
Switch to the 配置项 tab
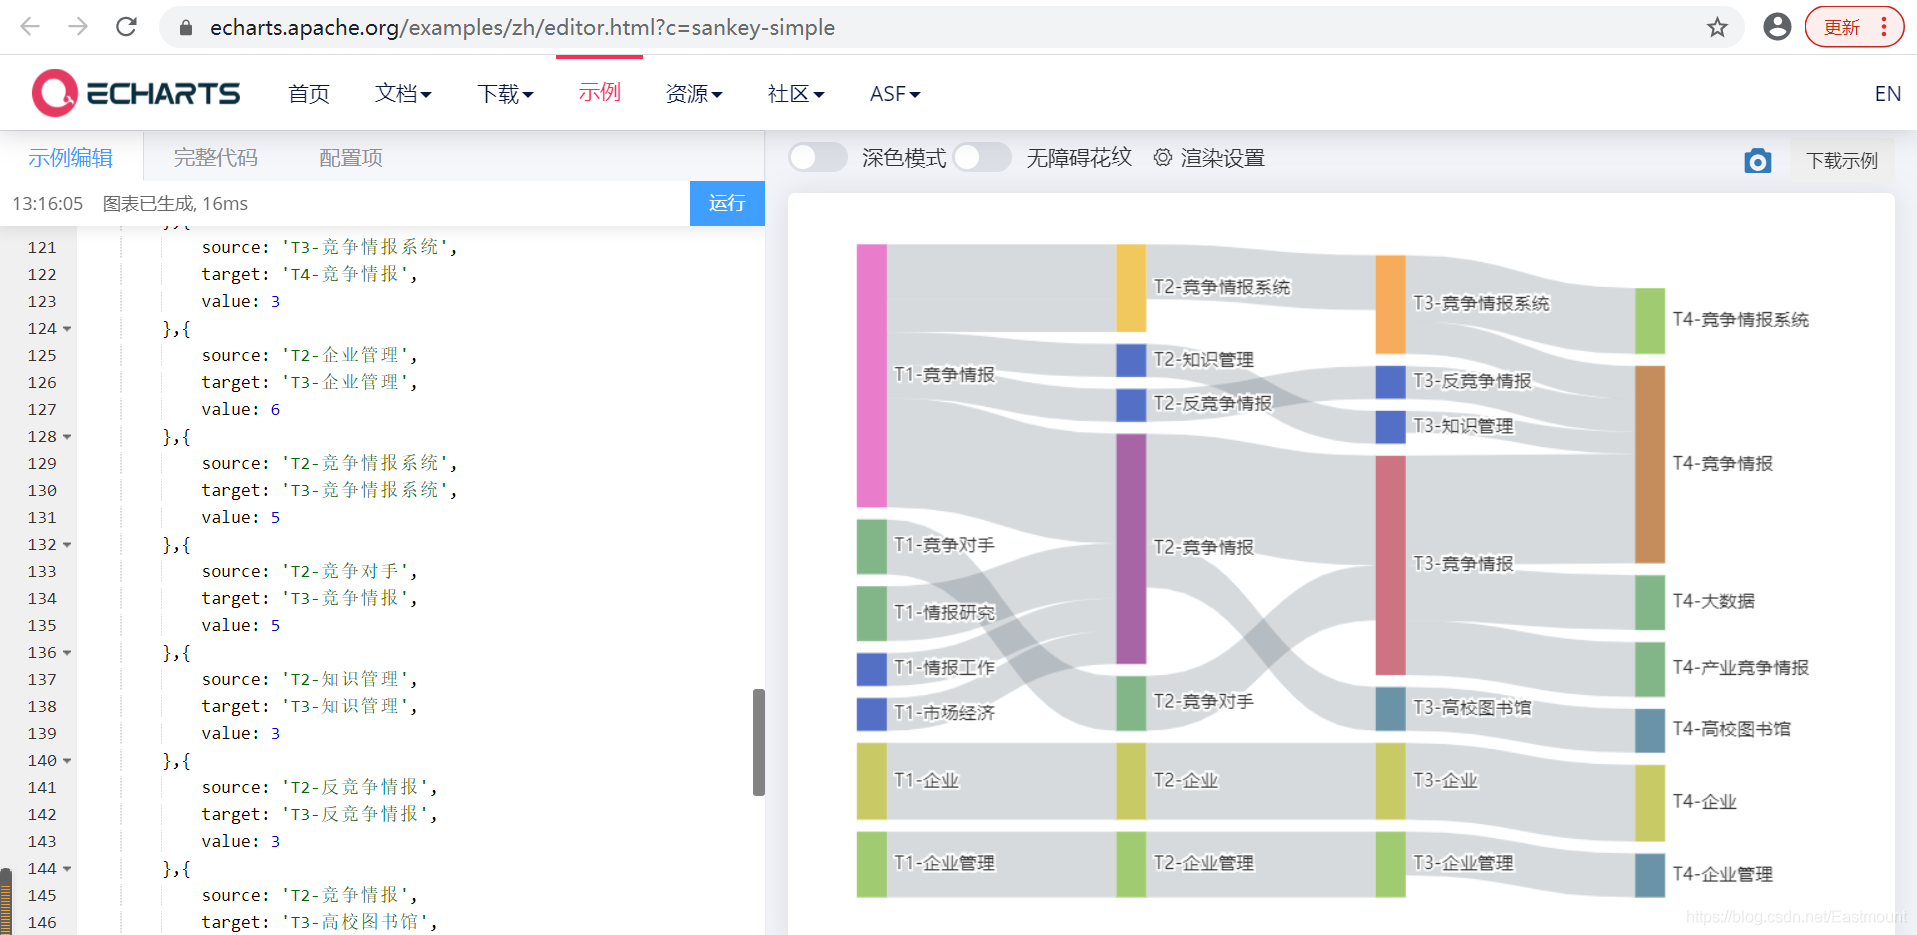click(351, 157)
